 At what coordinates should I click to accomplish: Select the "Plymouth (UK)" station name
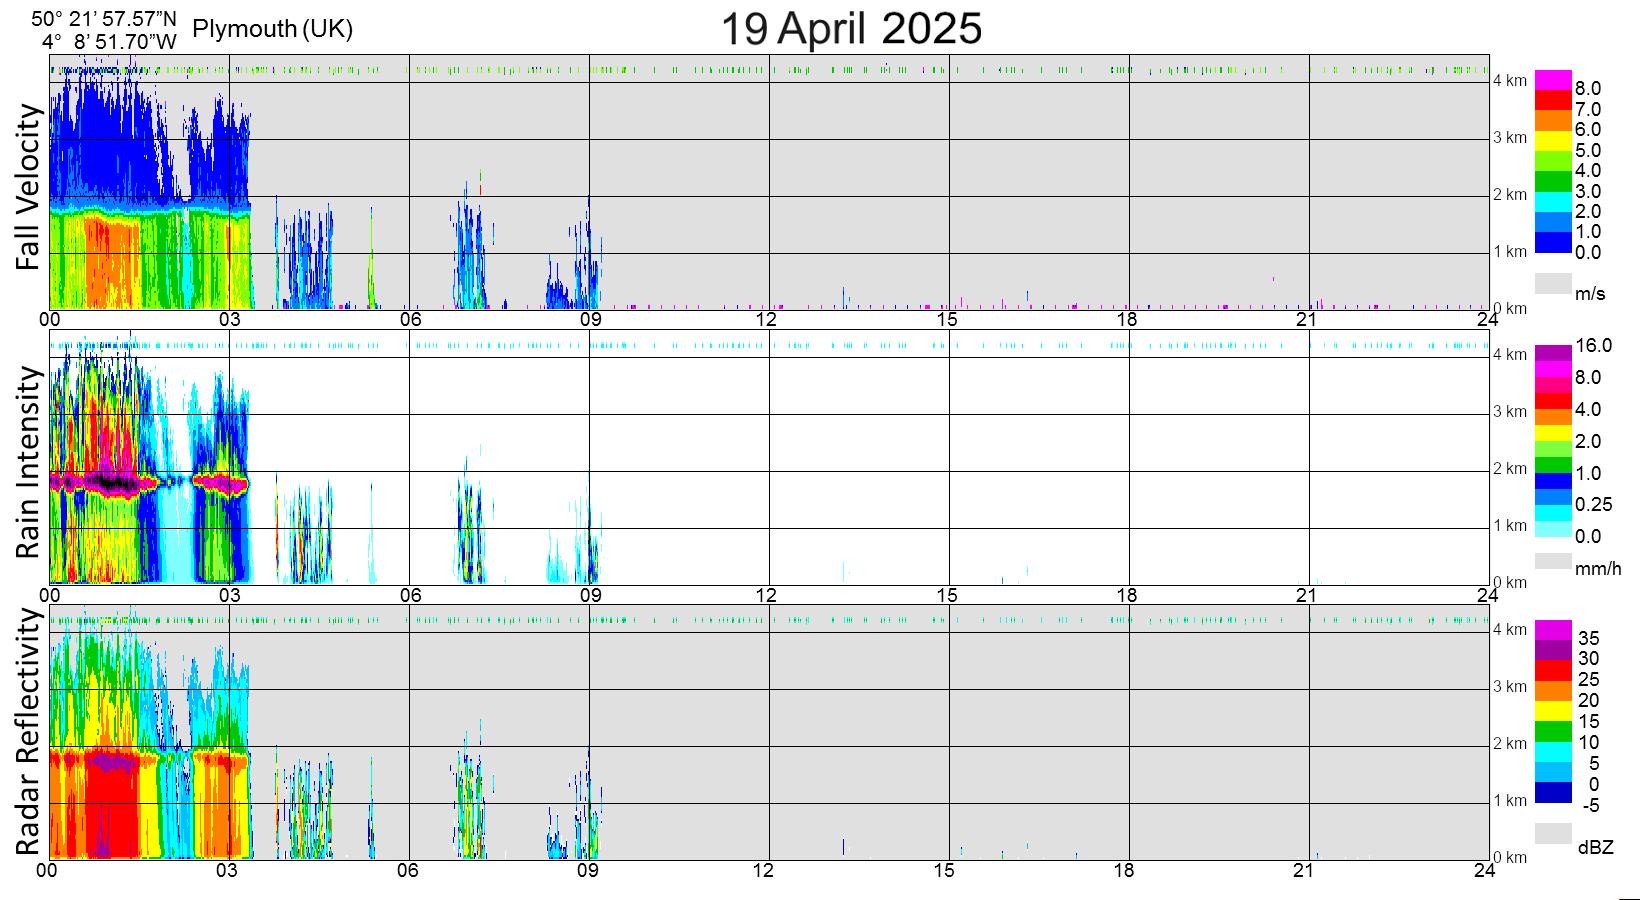pyautogui.click(x=272, y=29)
